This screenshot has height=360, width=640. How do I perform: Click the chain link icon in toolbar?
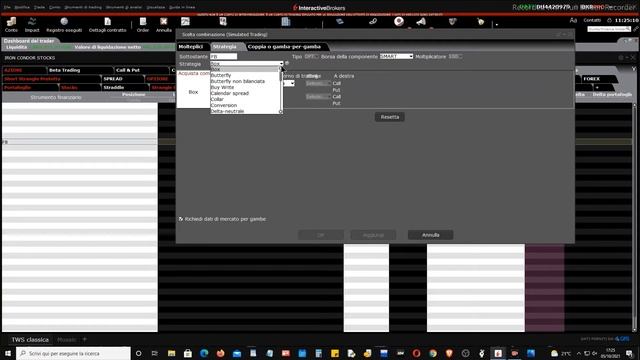(x=373, y=22)
